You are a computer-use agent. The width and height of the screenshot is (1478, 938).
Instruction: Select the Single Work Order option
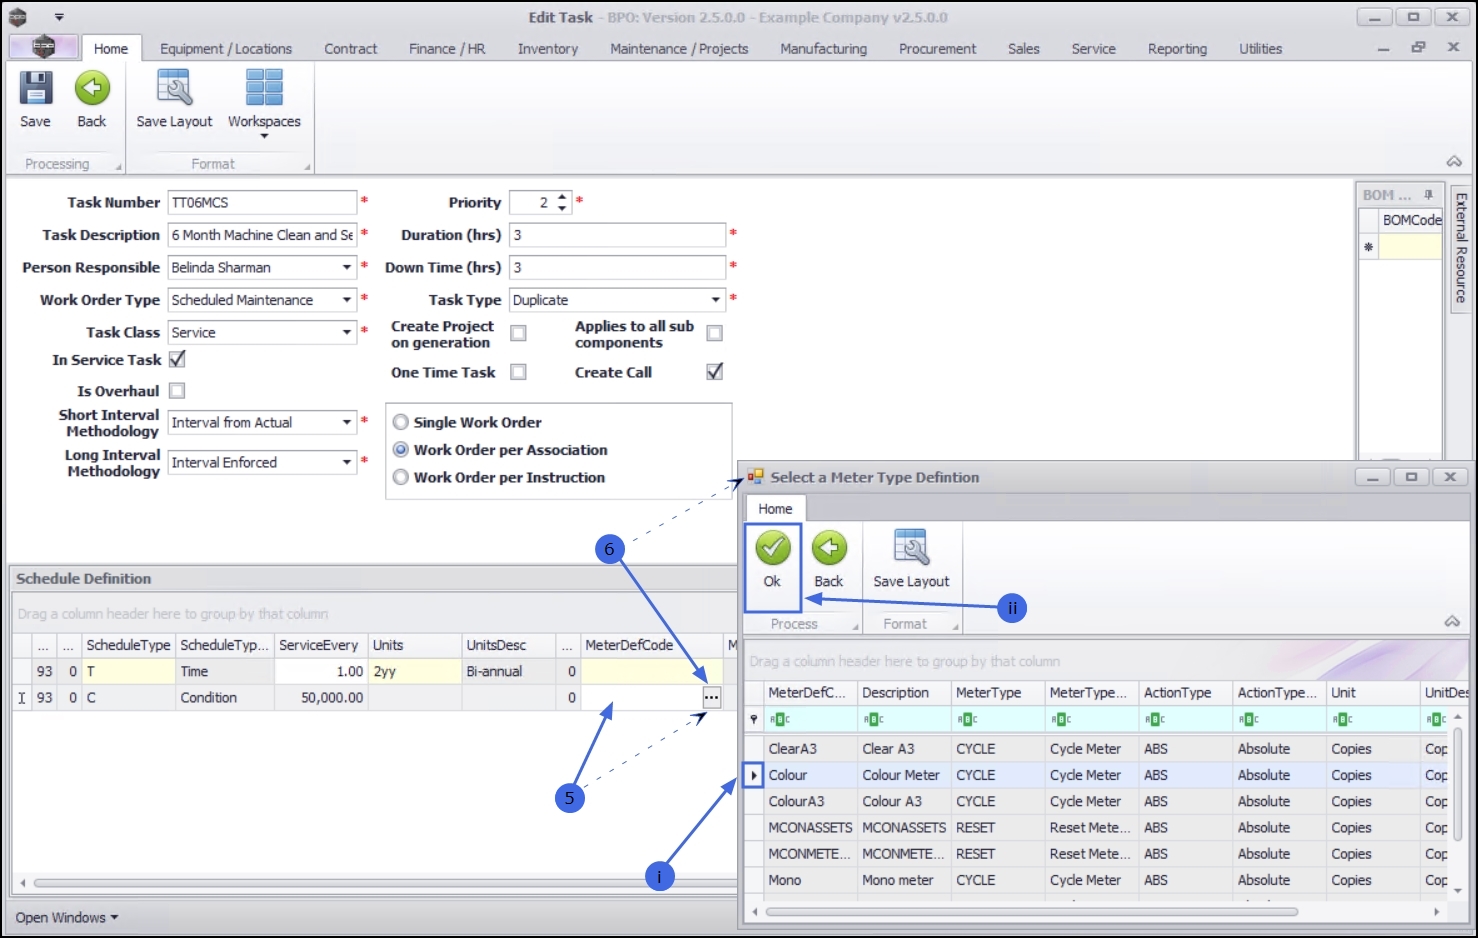point(401,422)
